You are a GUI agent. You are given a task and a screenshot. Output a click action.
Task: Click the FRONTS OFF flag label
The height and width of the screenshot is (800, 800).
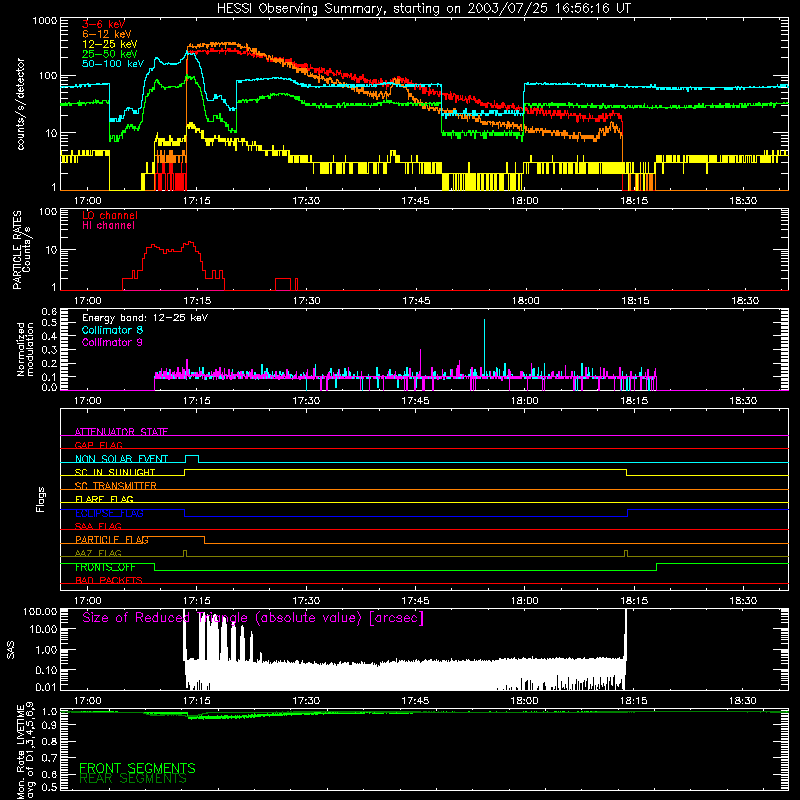click(105, 567)
